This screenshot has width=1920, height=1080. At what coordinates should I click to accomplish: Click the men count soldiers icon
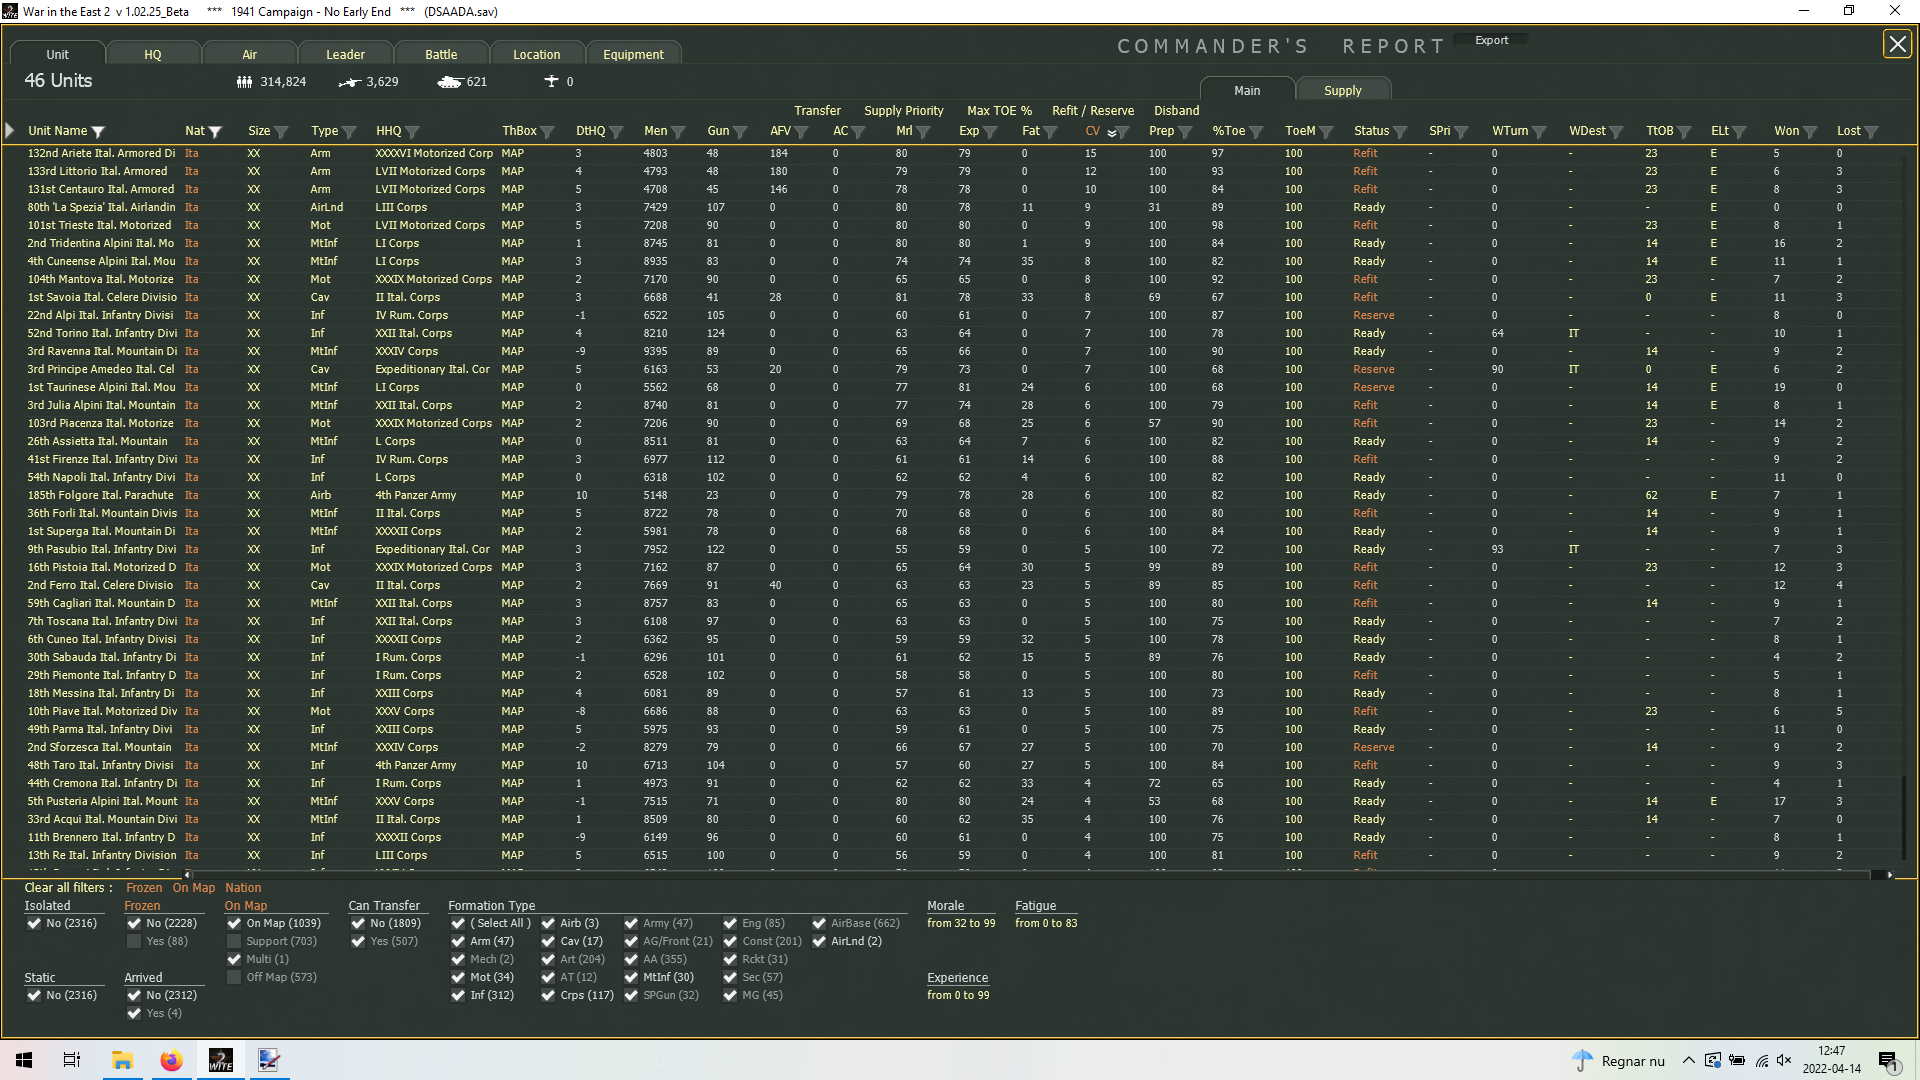pos(244,82)
